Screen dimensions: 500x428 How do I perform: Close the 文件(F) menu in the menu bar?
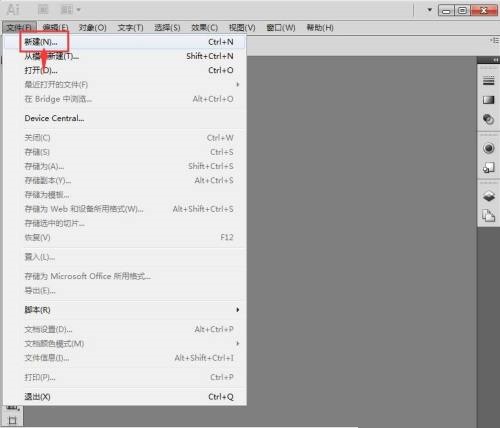(19, 27)
